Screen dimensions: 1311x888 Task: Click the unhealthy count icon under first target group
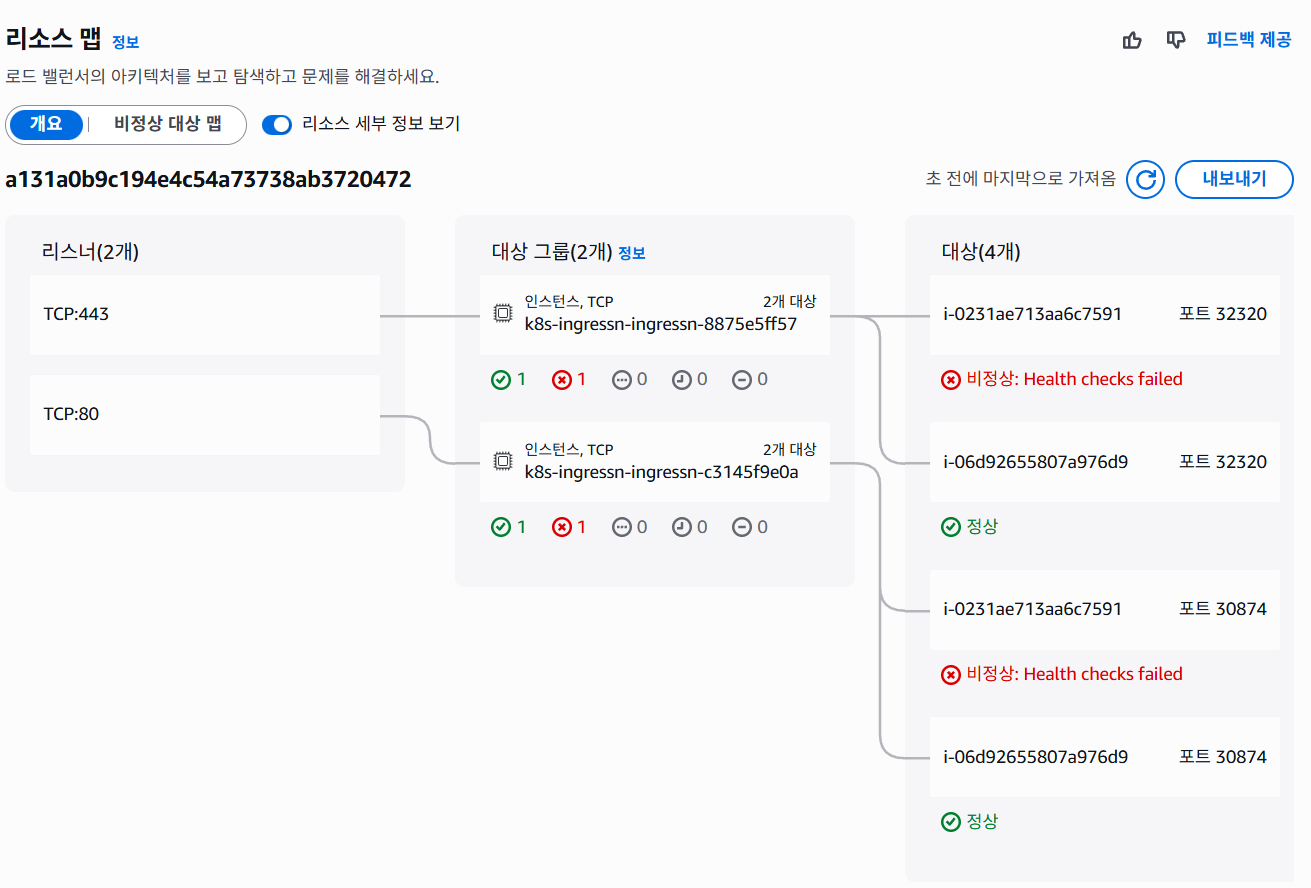[x=562, y=380]
